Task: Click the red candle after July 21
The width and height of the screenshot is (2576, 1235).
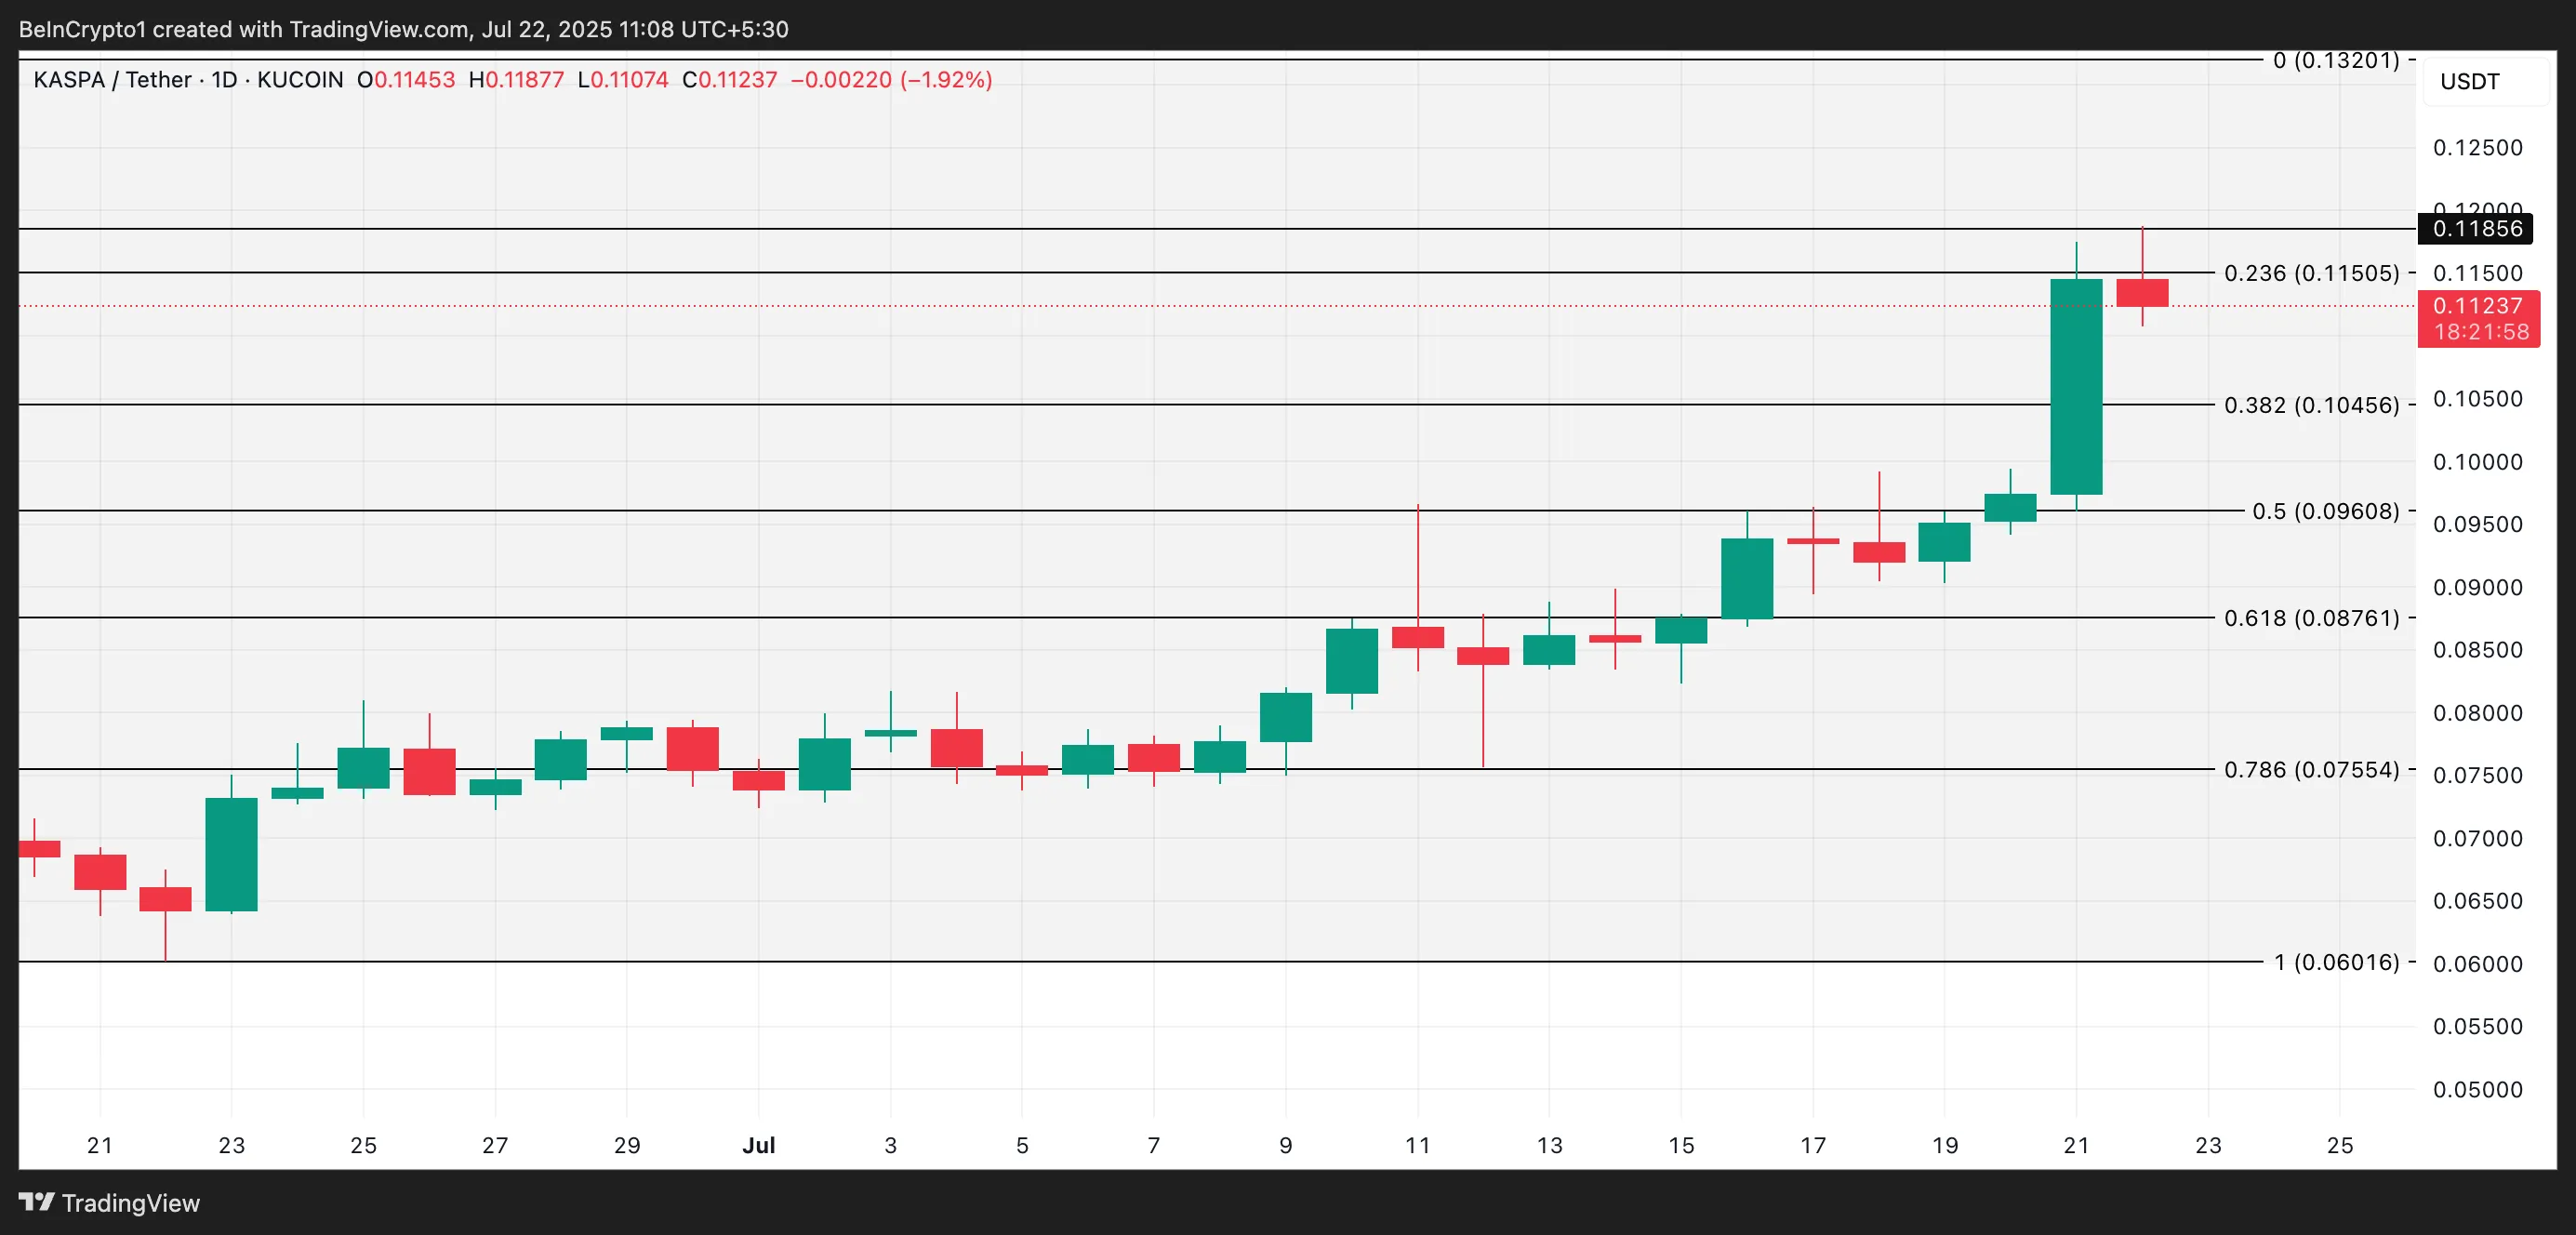Action: pos(2142,292)
